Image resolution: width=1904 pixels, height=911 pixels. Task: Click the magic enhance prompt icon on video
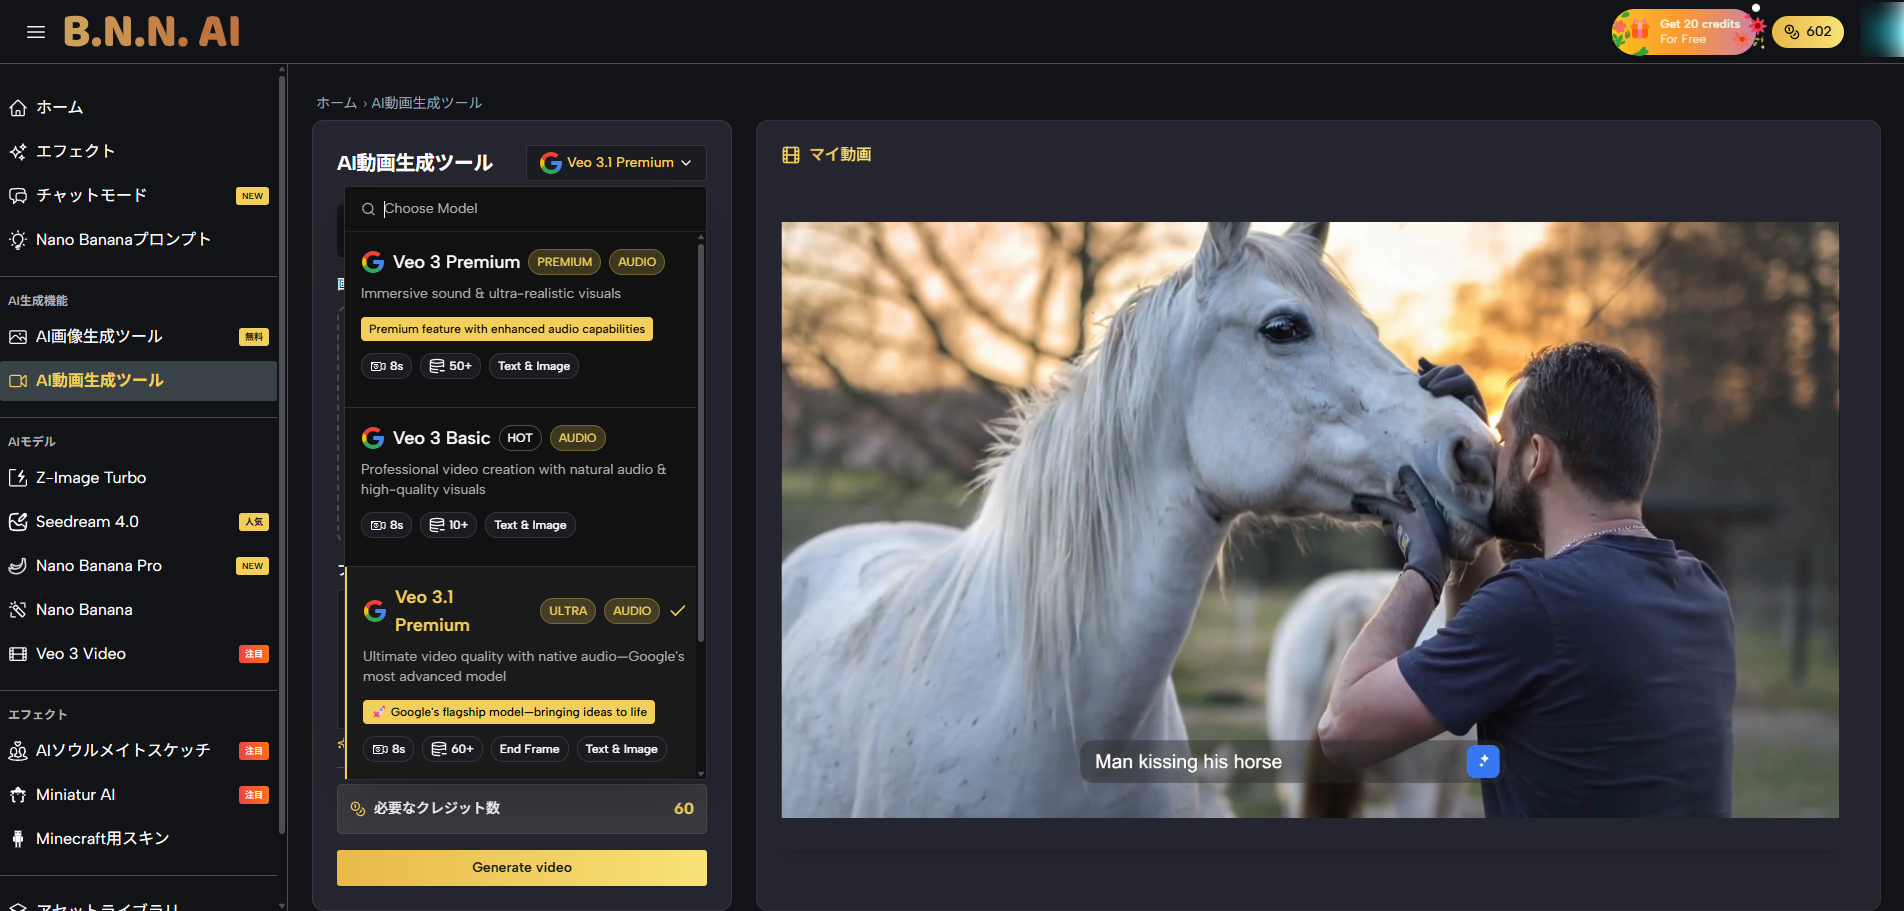pyautogui.click(x=1482, y=761)
